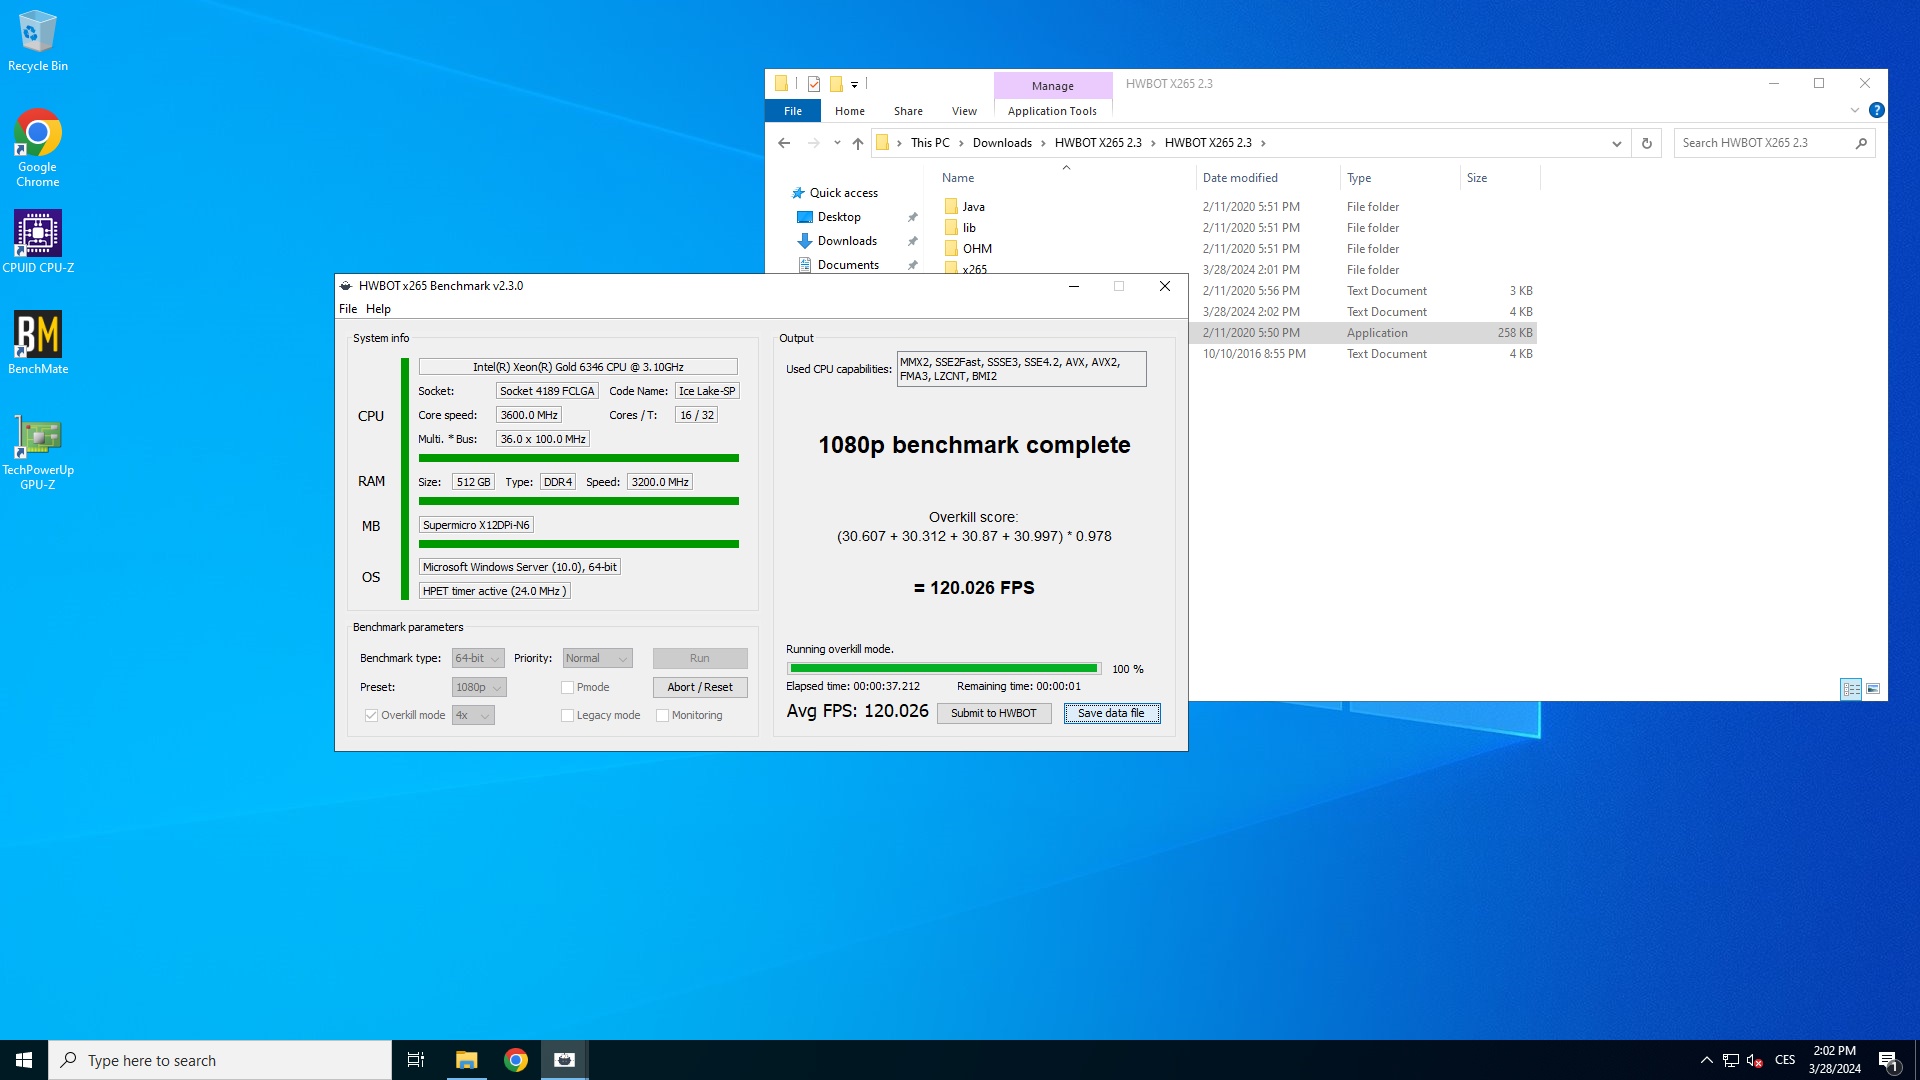
Task: Switch to the Explorer Share tab
Action: pyautogui.click(x=908, y=111)
